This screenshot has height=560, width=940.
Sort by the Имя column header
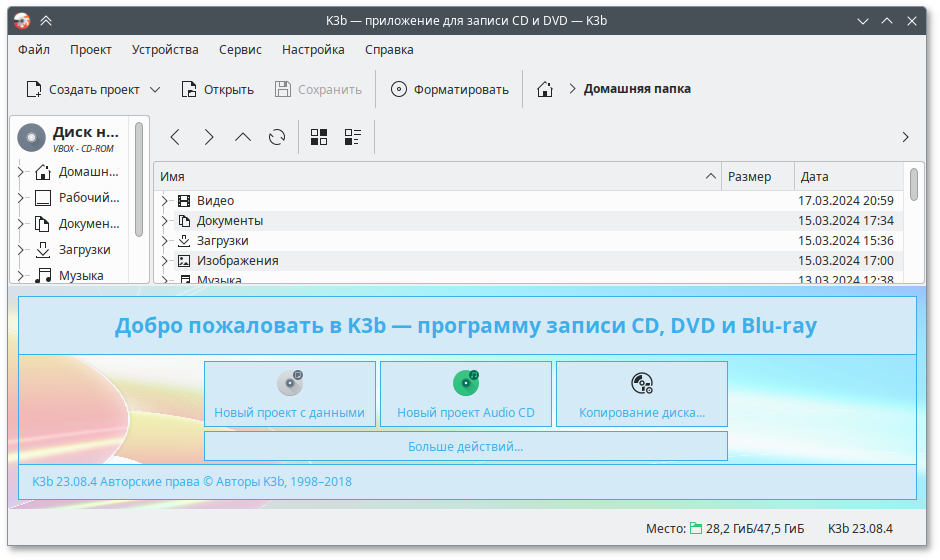pyautogui.click(x=438, y=176)
